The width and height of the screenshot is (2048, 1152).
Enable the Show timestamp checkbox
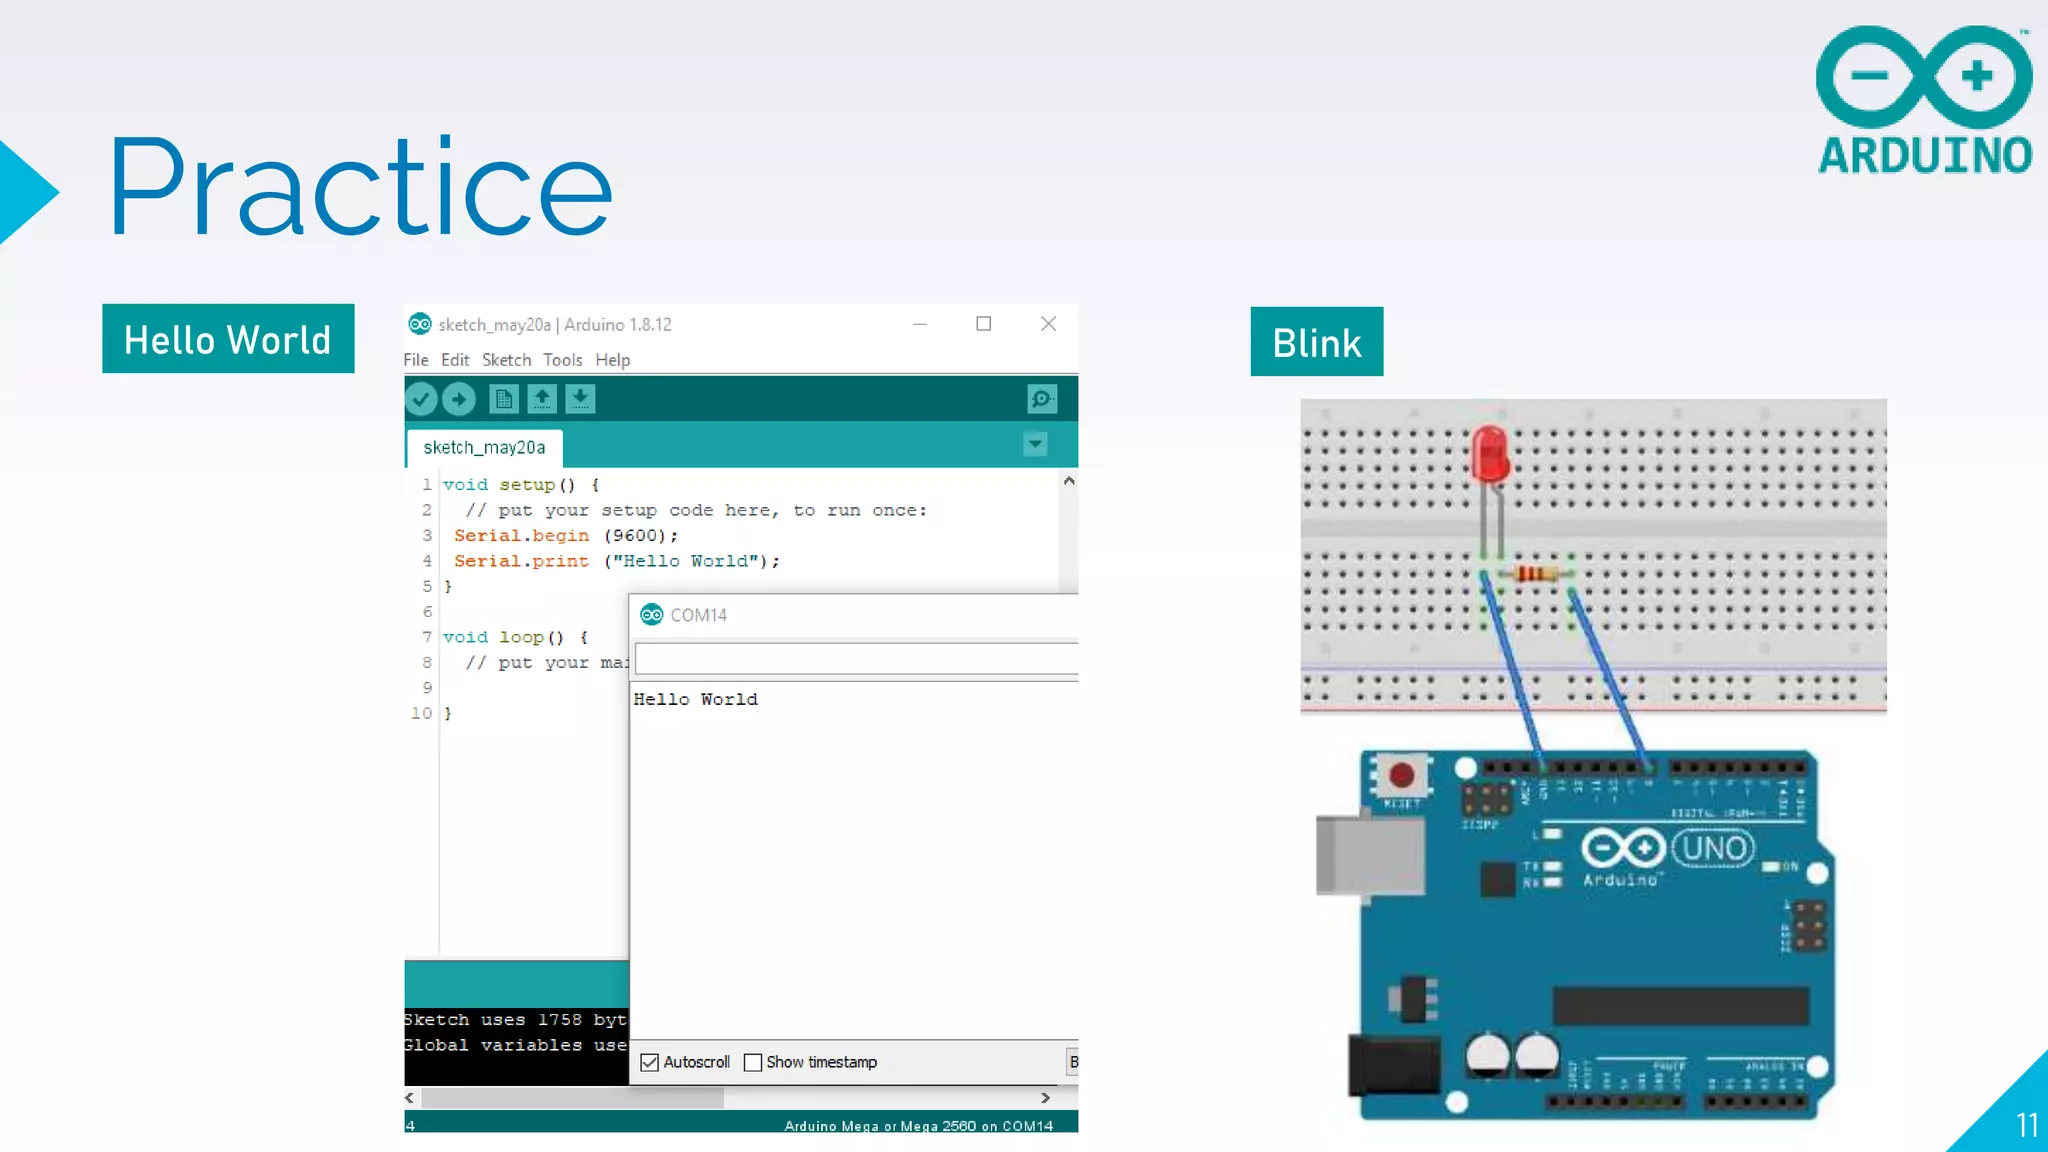click(x=753, y=1062)
